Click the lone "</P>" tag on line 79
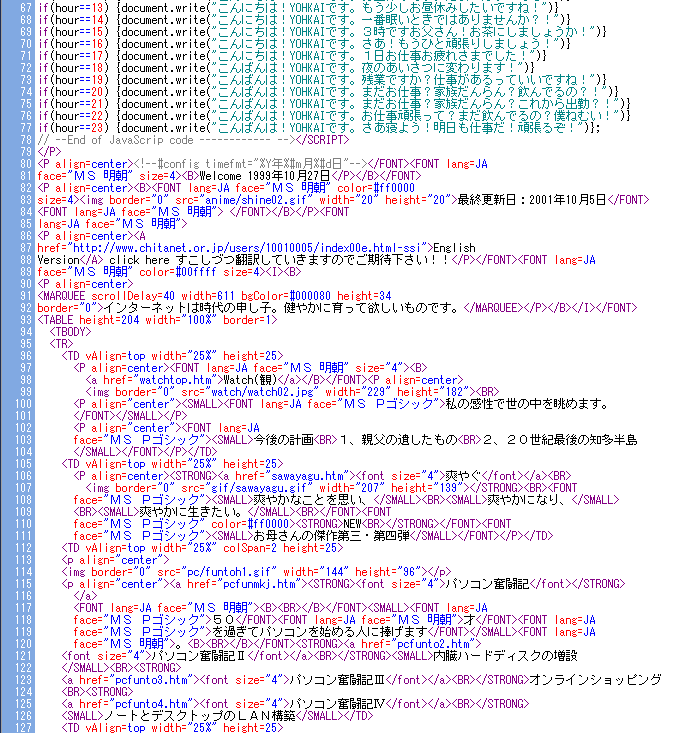Viewport: 700px width, 733px height. tap(49, 152)
